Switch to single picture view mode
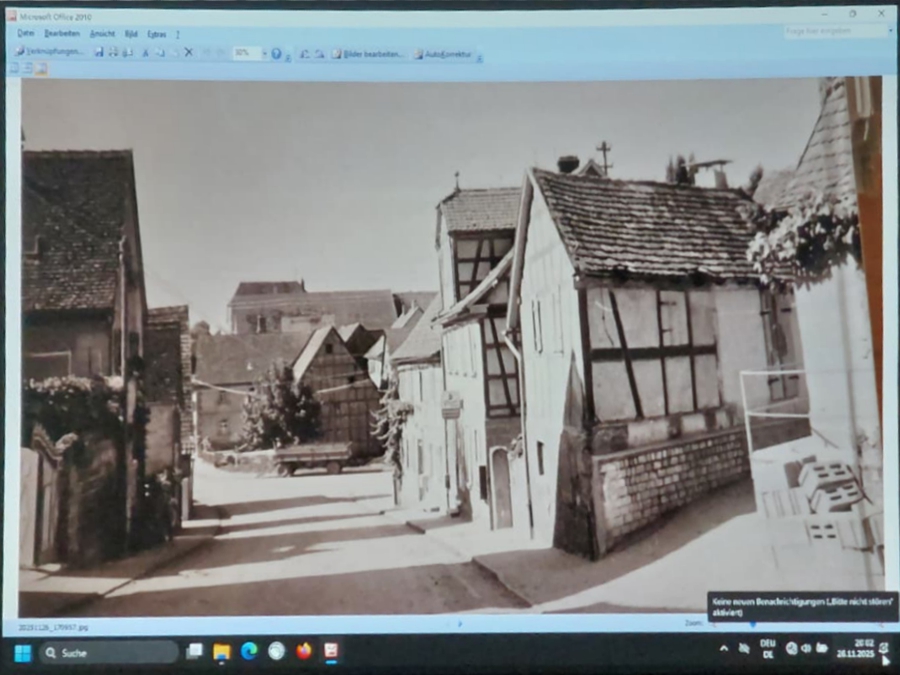Screen dimensions: 900x675 (41, 68)
